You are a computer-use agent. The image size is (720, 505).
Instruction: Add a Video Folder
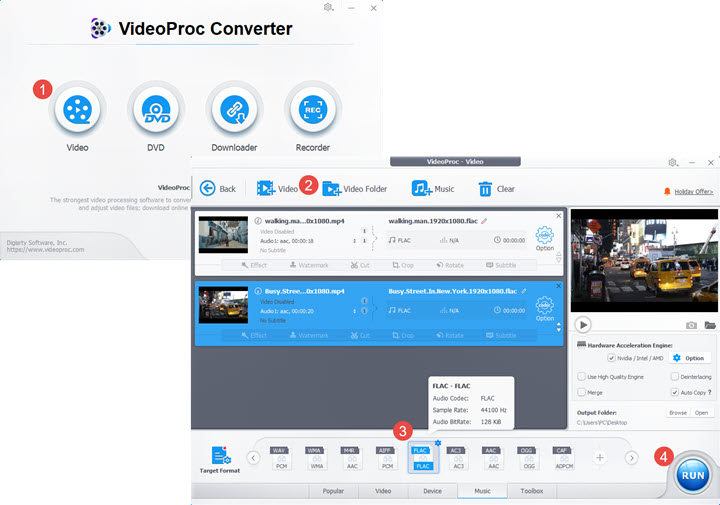click(x=354, y=189)
